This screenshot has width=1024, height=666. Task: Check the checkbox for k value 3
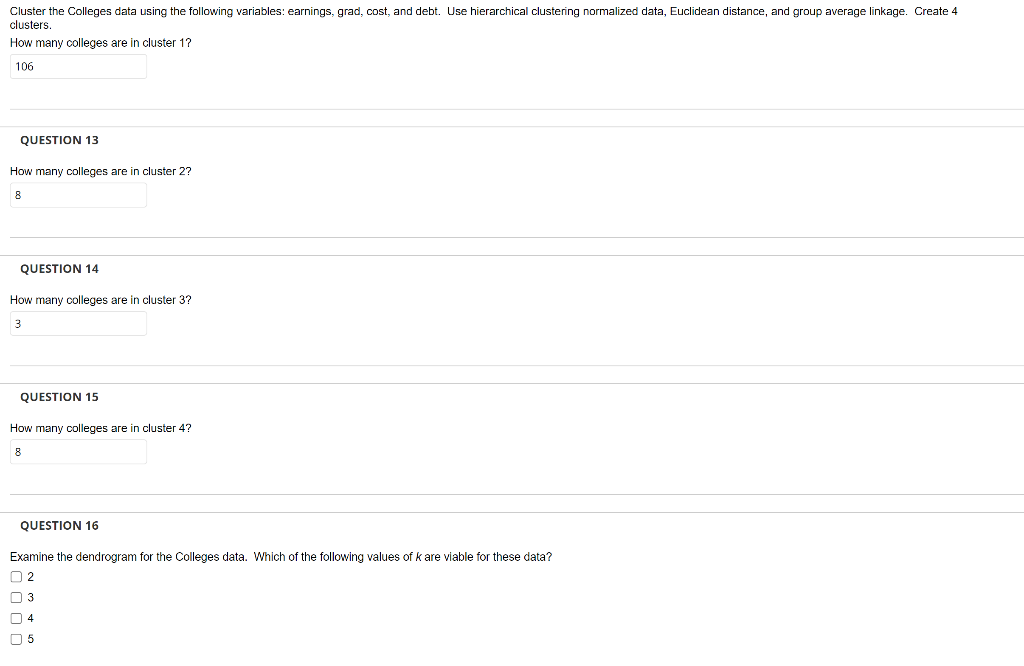click(x=17, y=597)
